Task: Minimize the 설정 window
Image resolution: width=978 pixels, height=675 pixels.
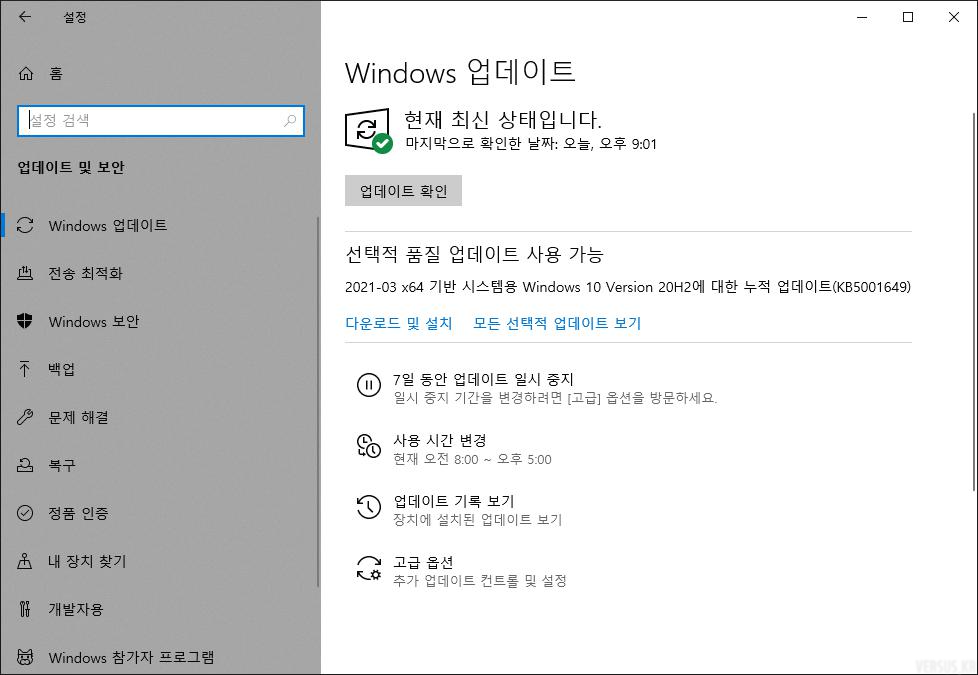Action: point(863,17)
